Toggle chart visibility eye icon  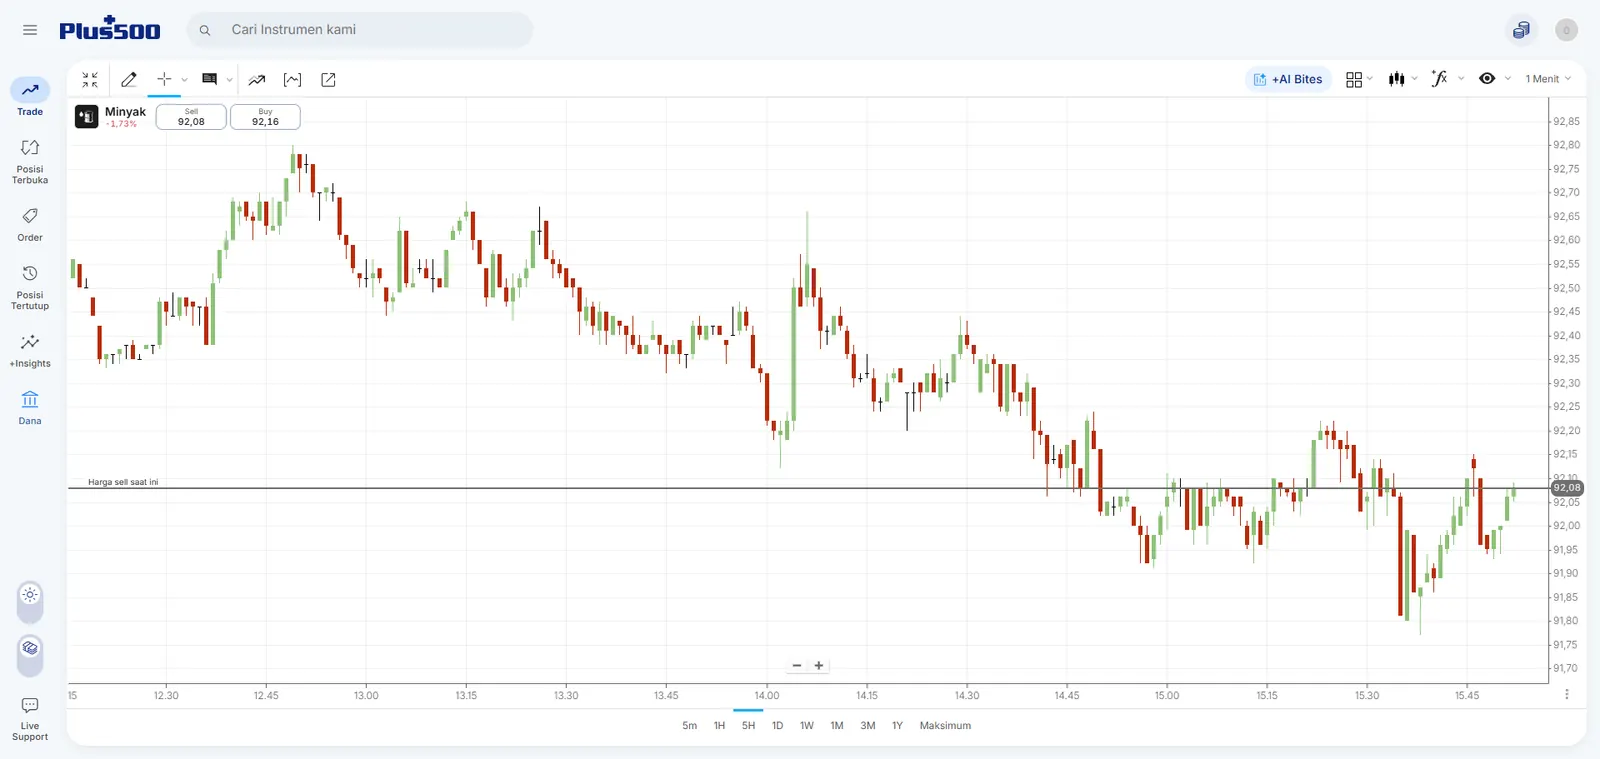pyautogui.click(x=1487, y=79)
